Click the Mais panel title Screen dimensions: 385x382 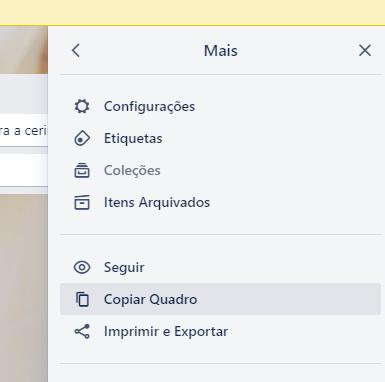[221, 51]
